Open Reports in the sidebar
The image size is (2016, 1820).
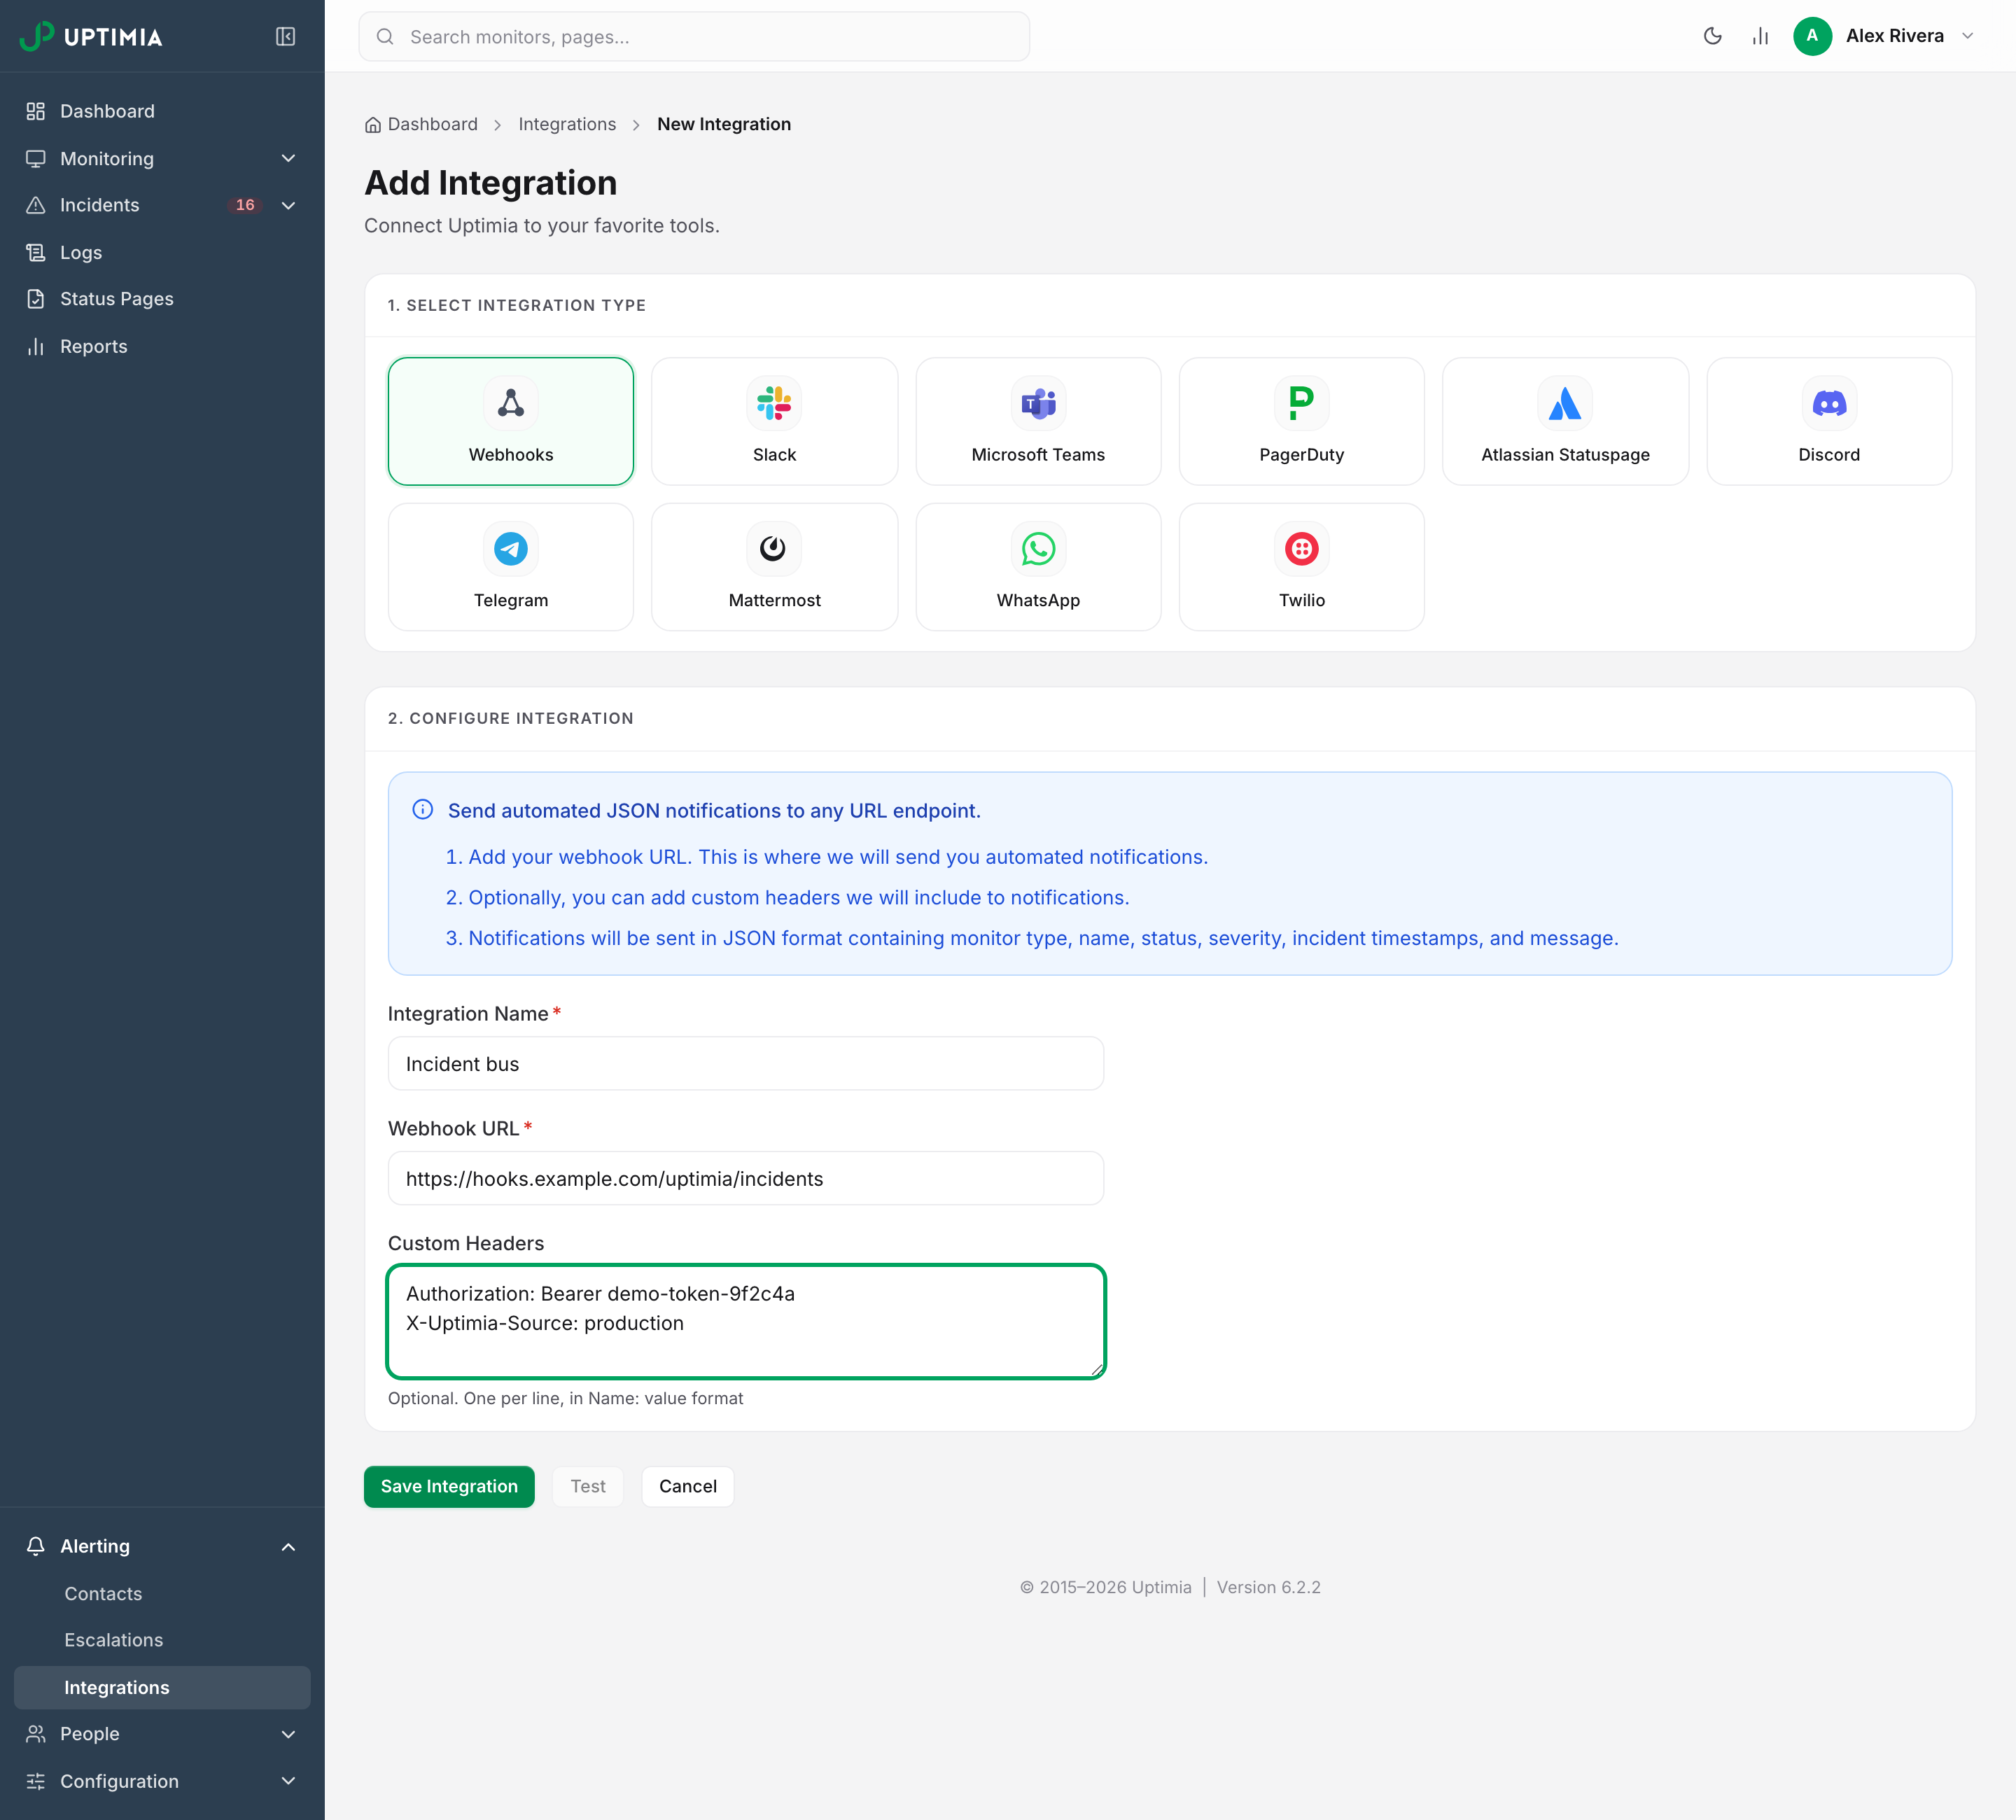162,346
